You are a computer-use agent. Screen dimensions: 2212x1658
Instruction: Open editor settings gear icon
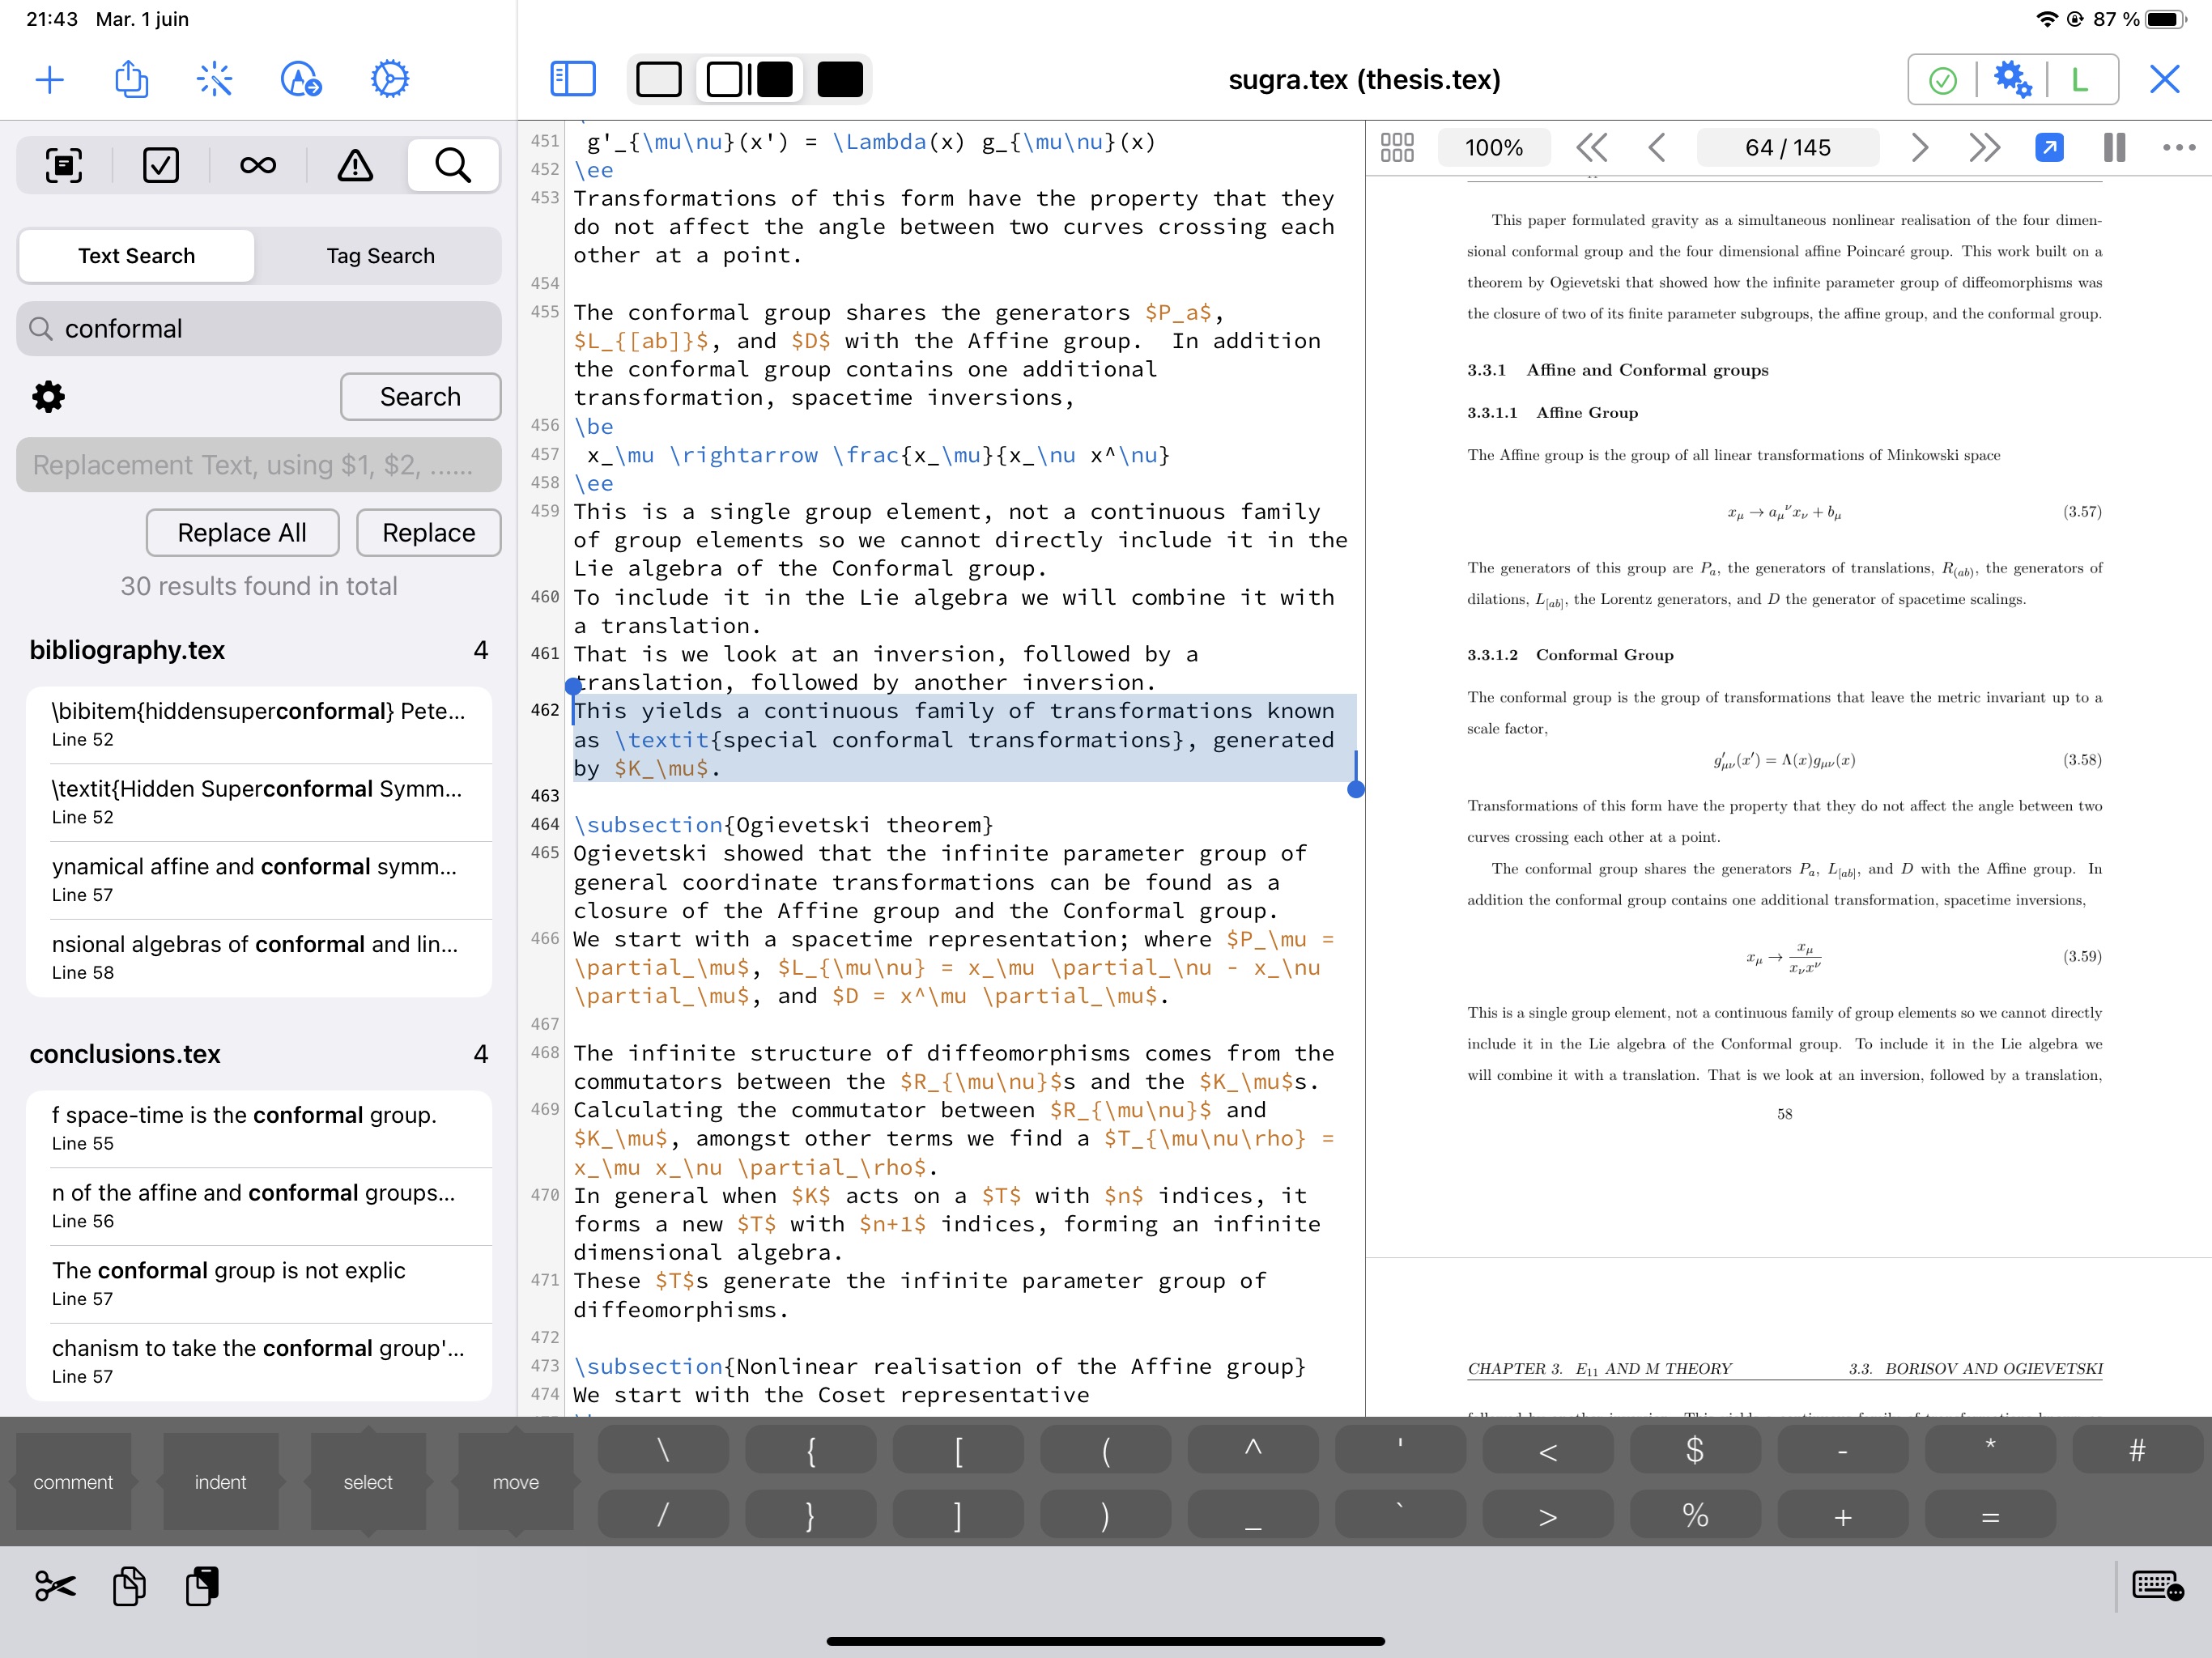tap(49, 393)
